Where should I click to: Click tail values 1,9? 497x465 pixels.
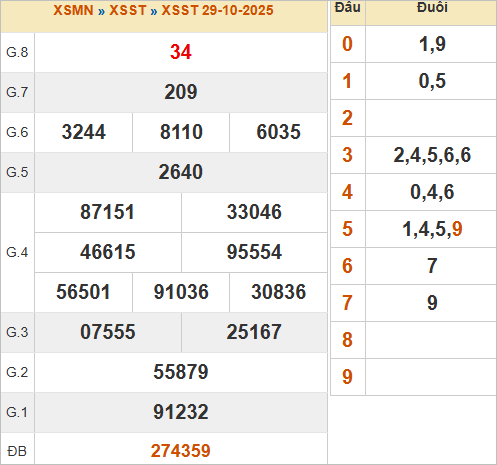click(x=432, y=44)
